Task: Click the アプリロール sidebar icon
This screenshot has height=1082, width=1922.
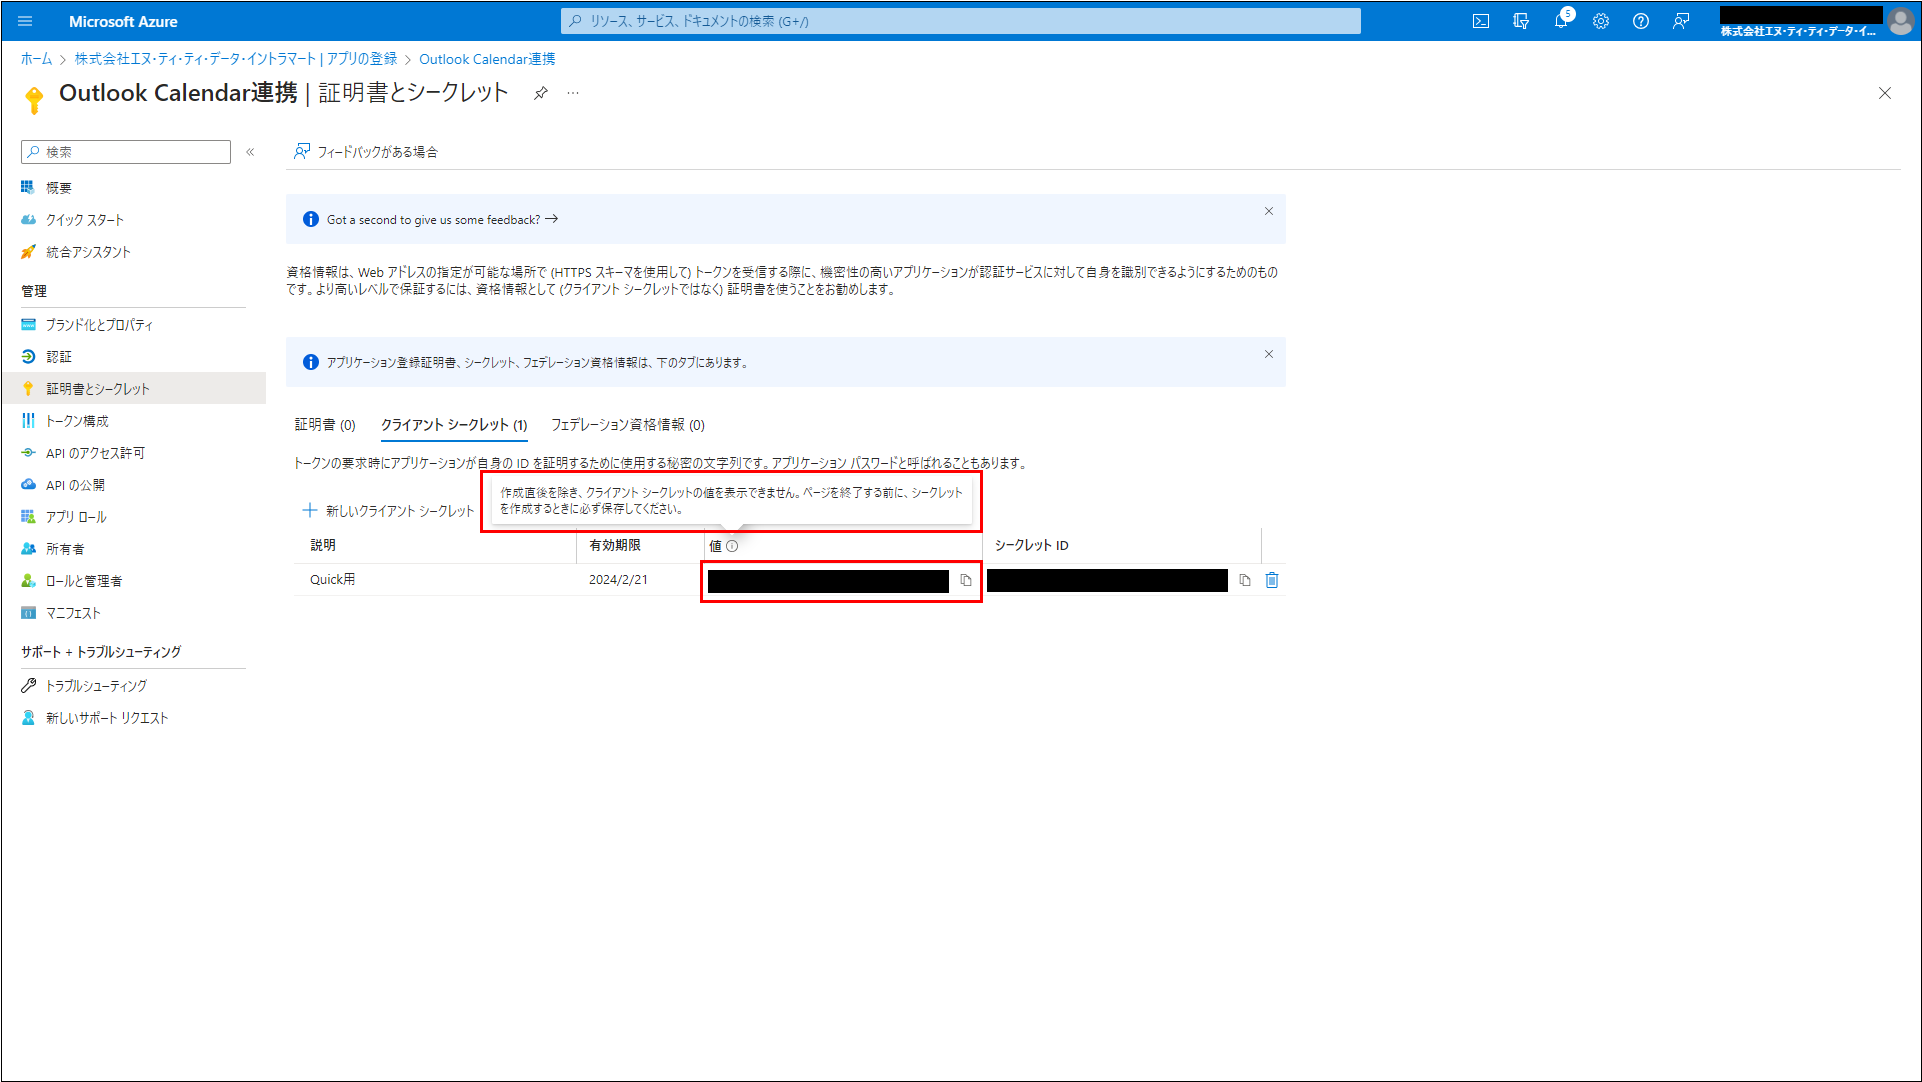Action: coord(28,516)
